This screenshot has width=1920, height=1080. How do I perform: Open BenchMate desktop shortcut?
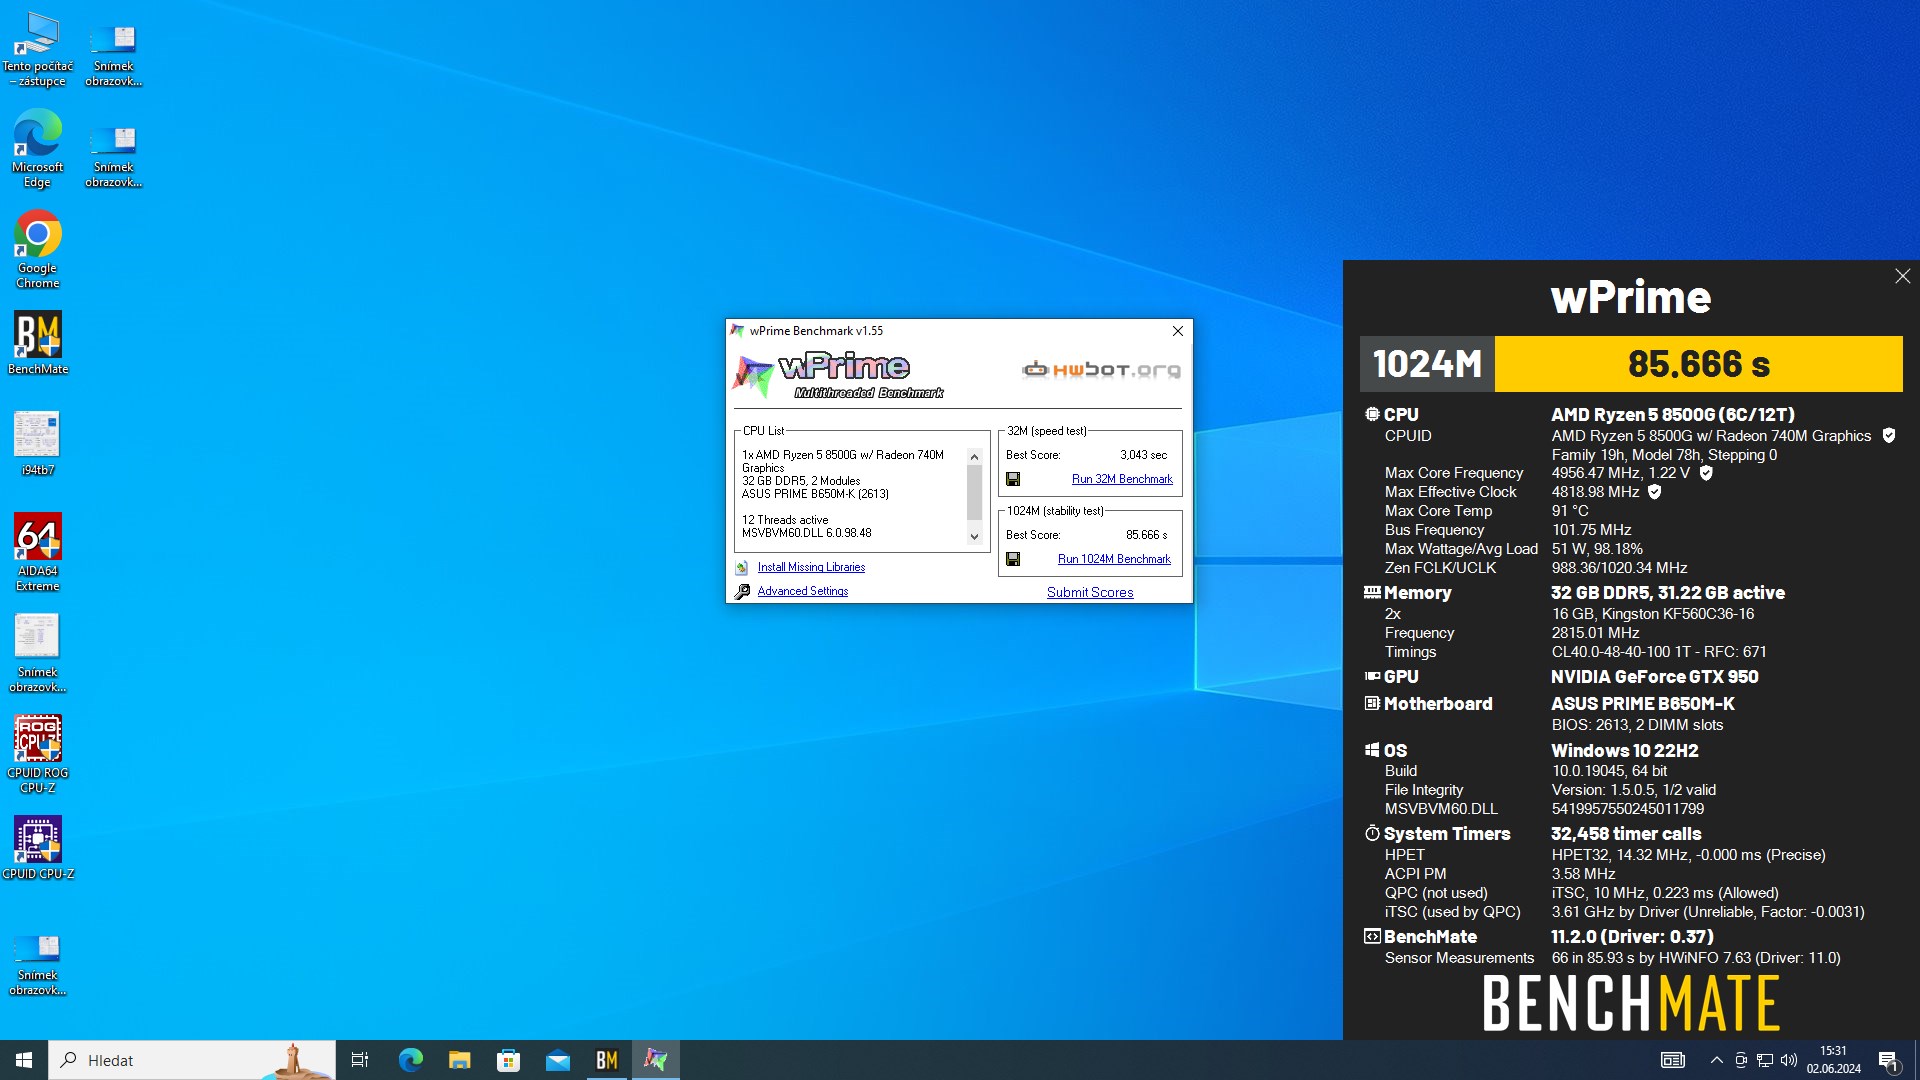tap(38, 343)
